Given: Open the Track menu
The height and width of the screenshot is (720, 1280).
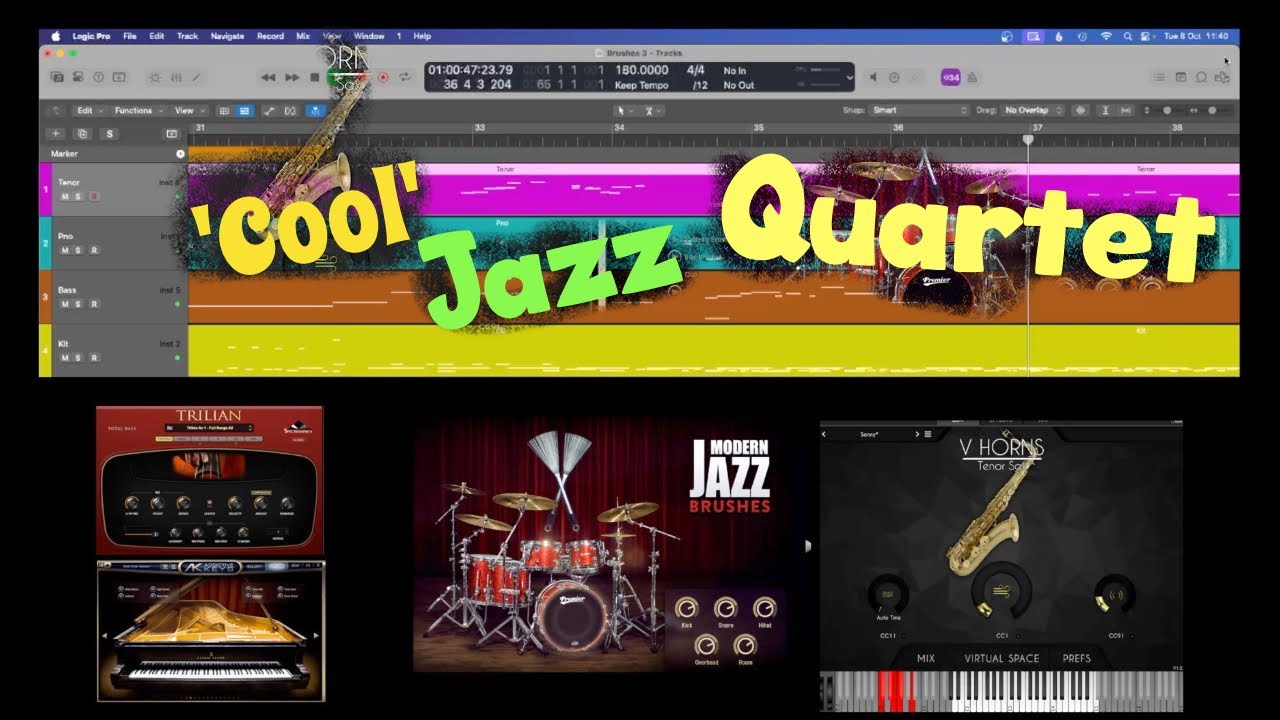Looking at the screenshot, I should (x=187, y=36).
